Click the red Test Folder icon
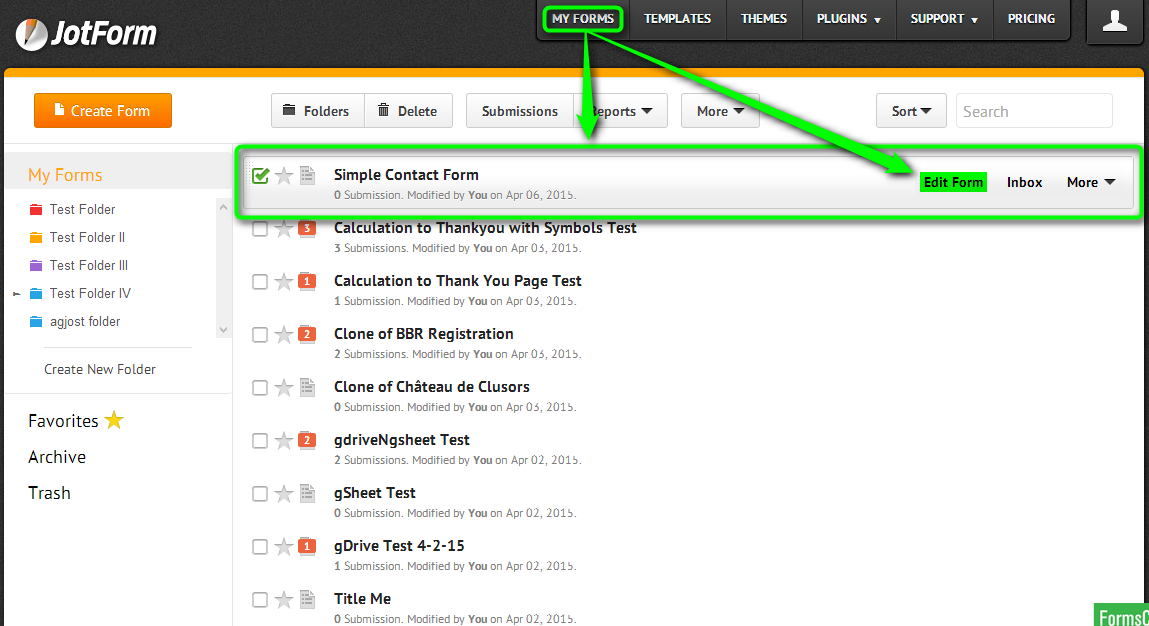The height and width of the screenshot is (626, 1149). (36, 210)
